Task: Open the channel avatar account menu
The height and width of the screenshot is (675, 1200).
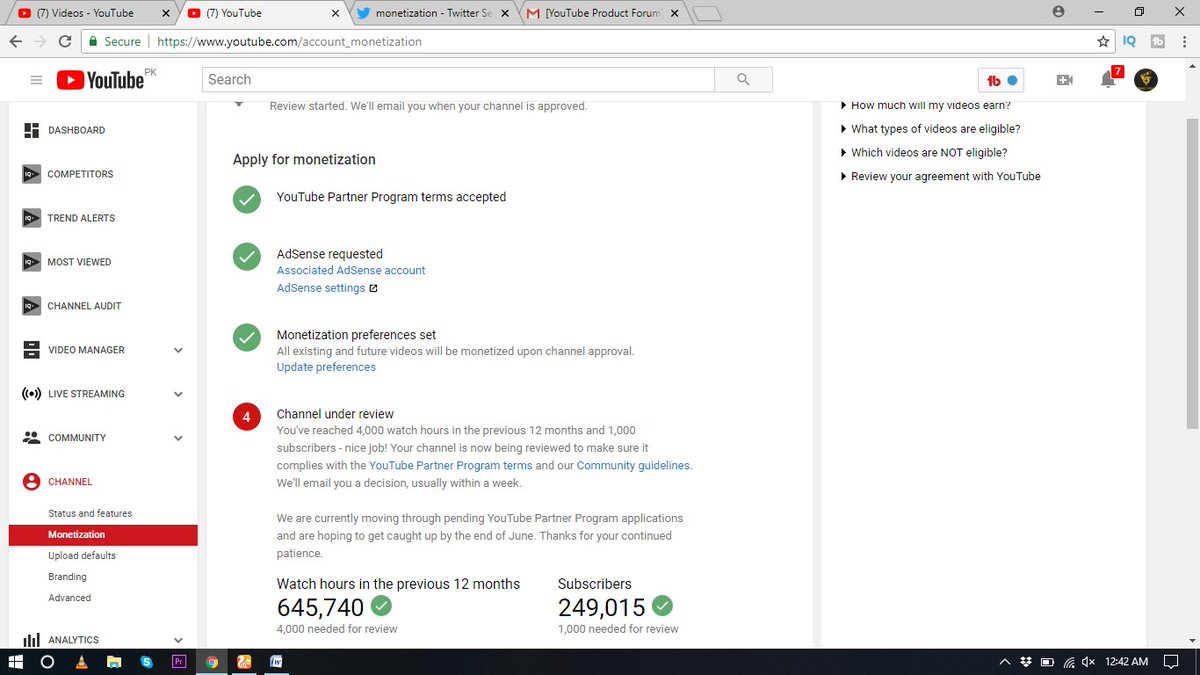Action: tap(1146, 80)
